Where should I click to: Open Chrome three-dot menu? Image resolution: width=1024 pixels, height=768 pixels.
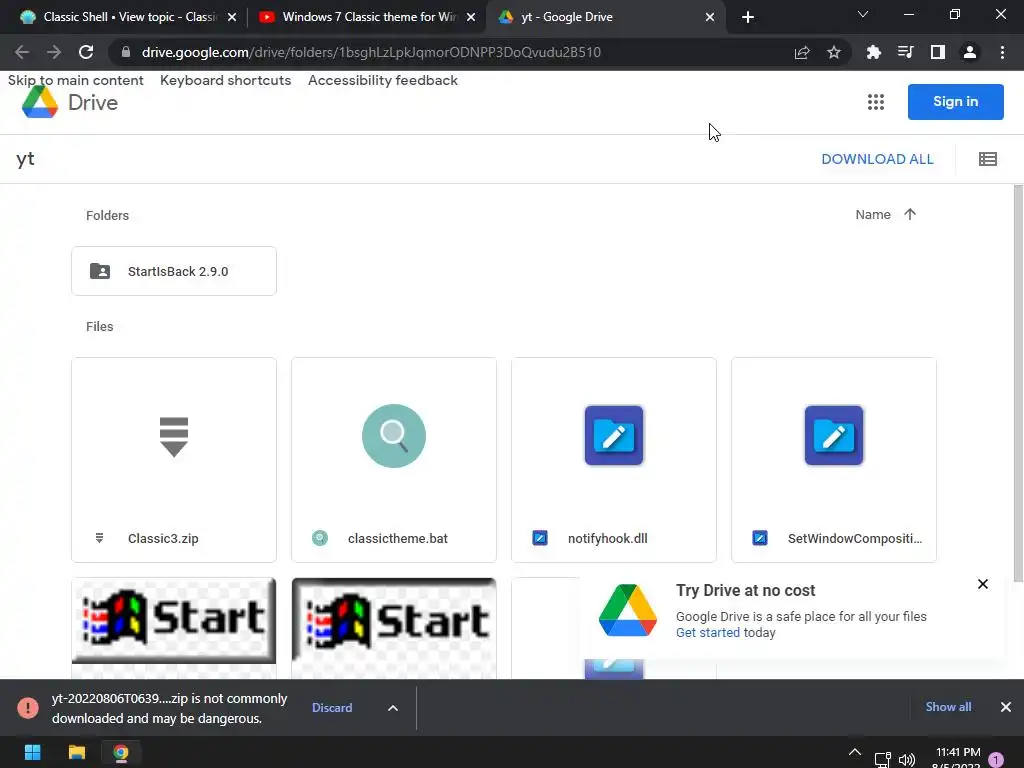(1002, 52)
